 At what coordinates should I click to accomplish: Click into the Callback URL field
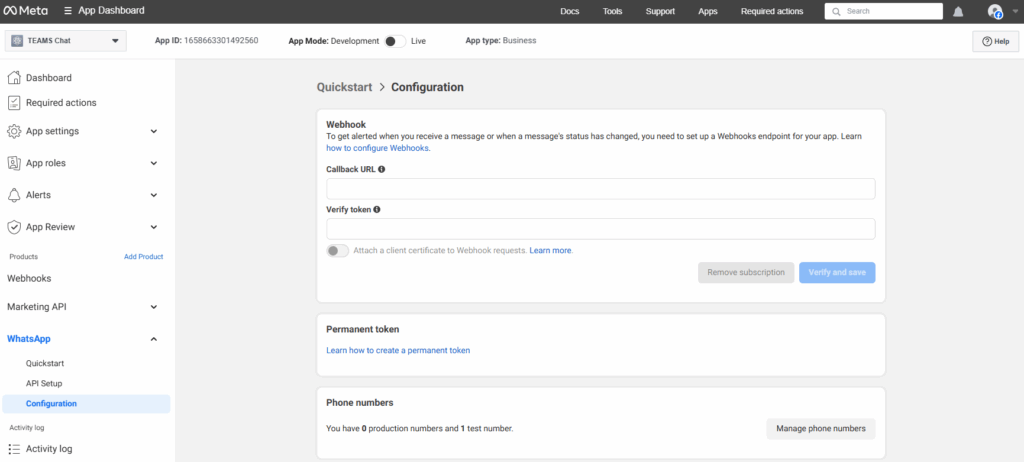(601, 189)
